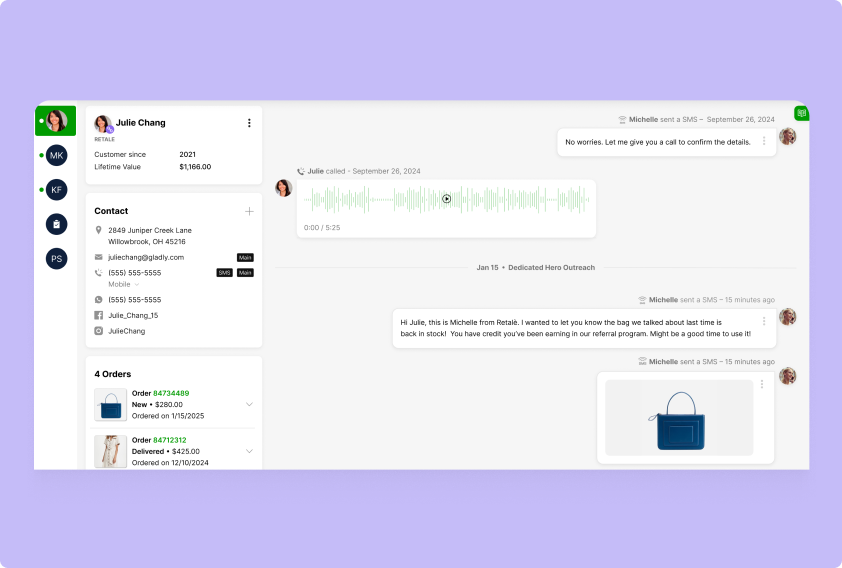The width and height of the screenshot is (842, 568).
Task: Click the call icon beside 'Julie called'
Action: tap(301, 171)
